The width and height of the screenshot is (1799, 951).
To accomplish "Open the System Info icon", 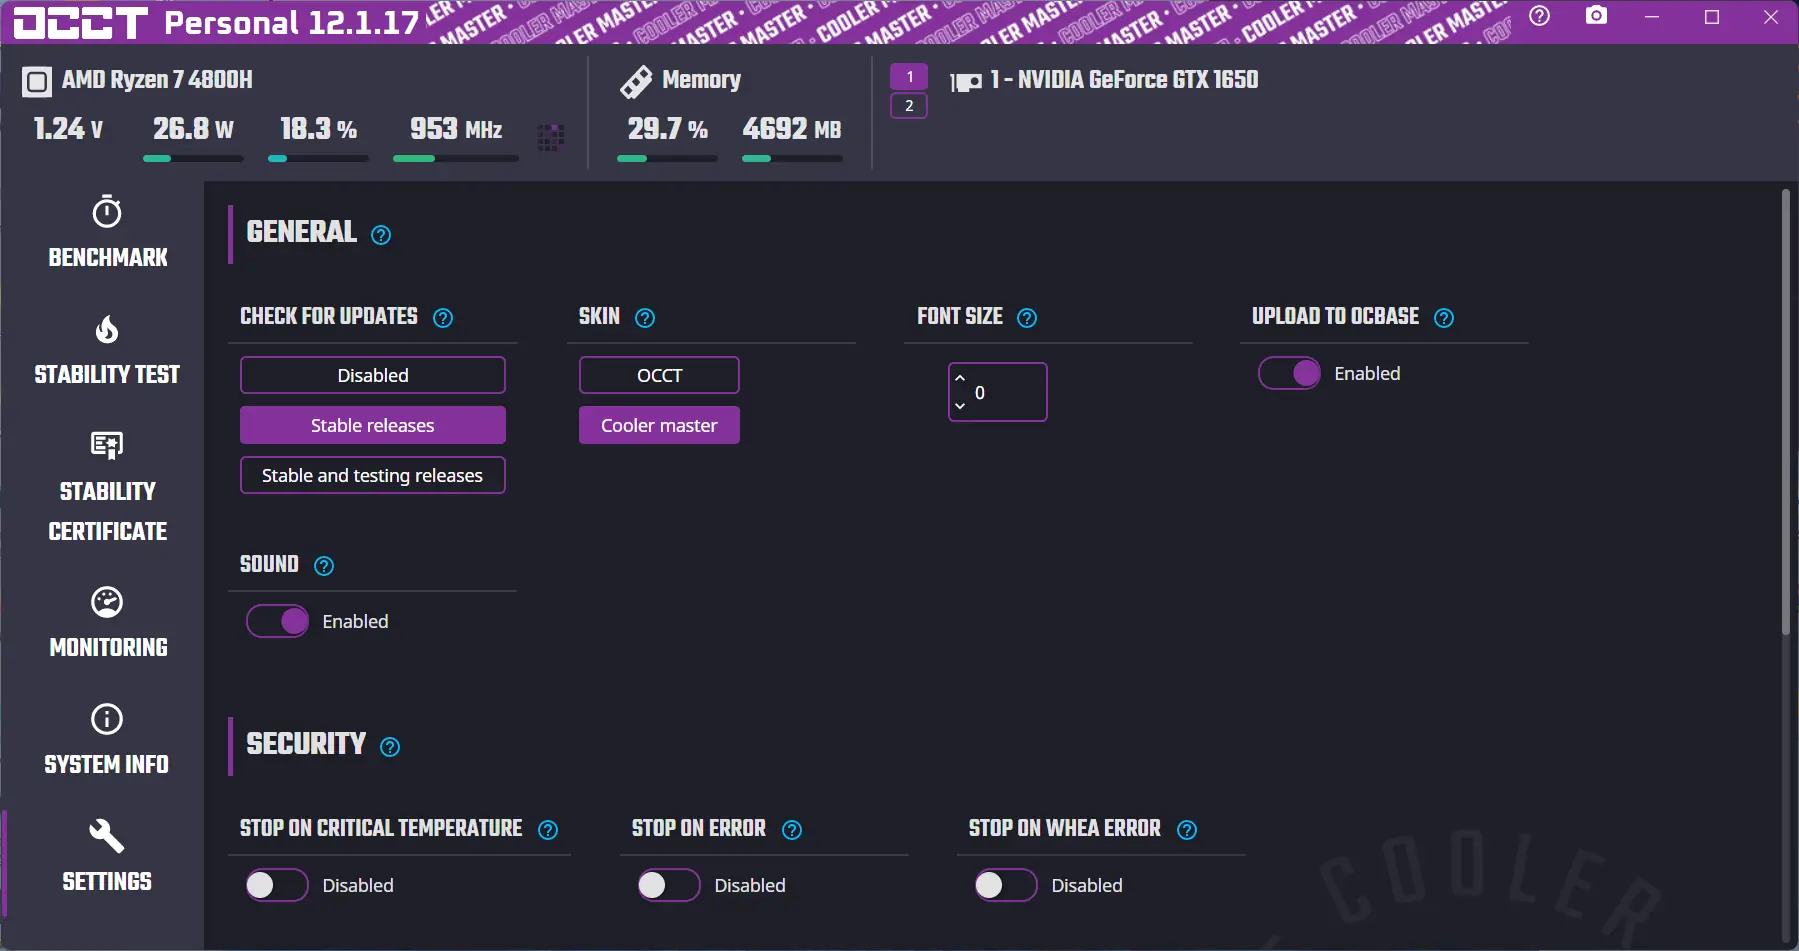I will click(x=107, y=719).
